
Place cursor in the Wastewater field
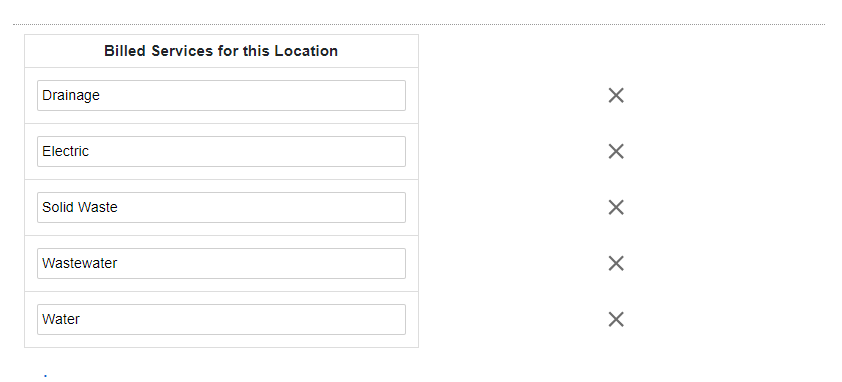[x=221, y=263]
